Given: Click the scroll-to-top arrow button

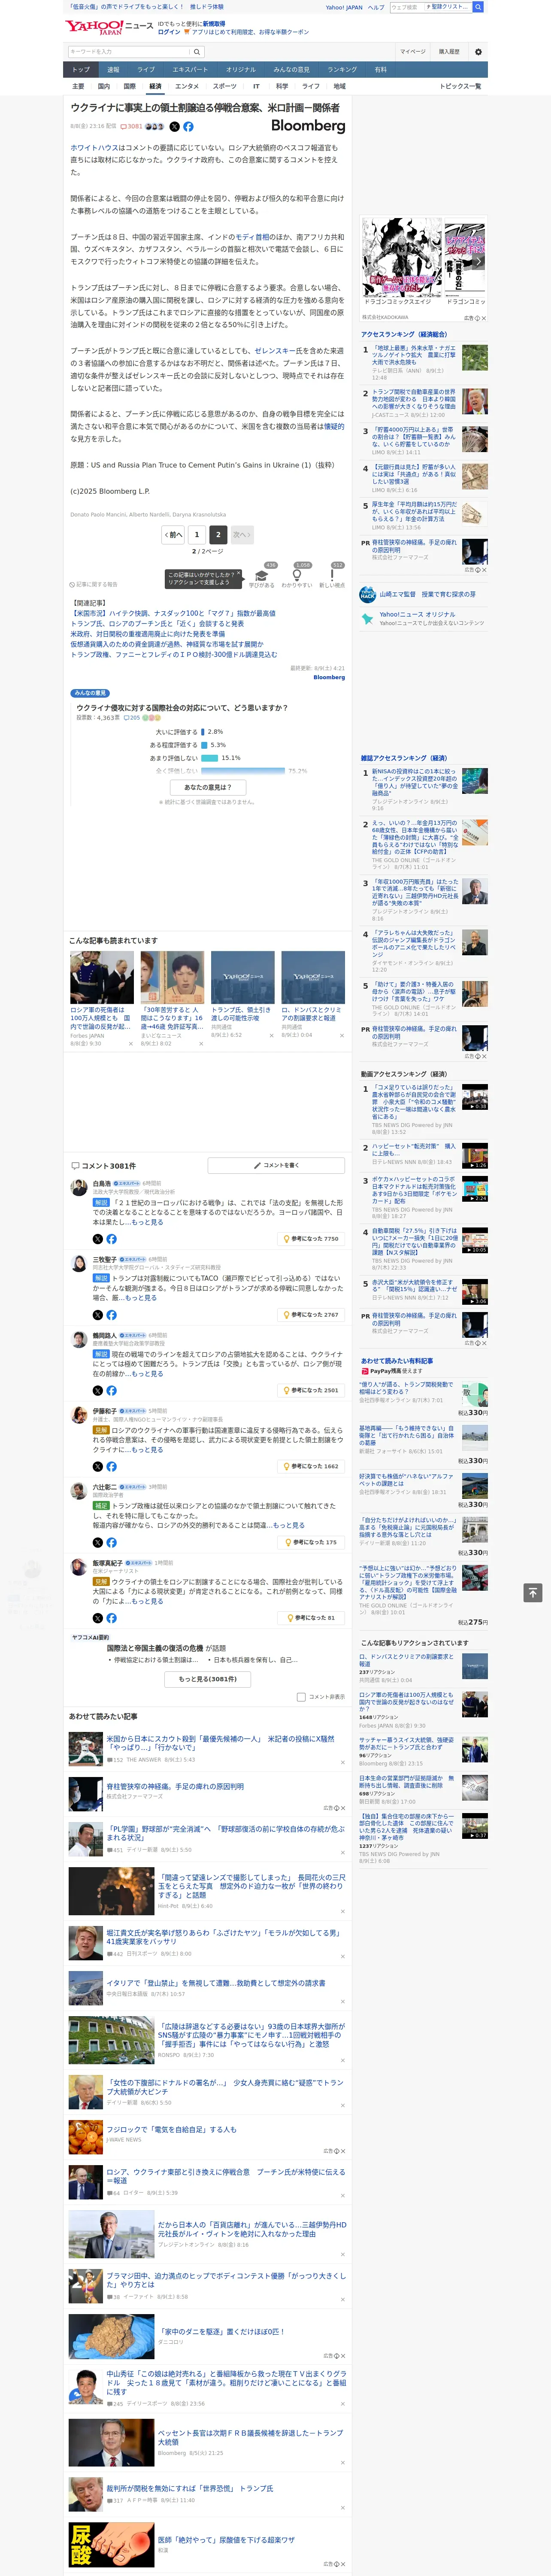Looking at the screenshot, I should click(x=533, y=1593).
